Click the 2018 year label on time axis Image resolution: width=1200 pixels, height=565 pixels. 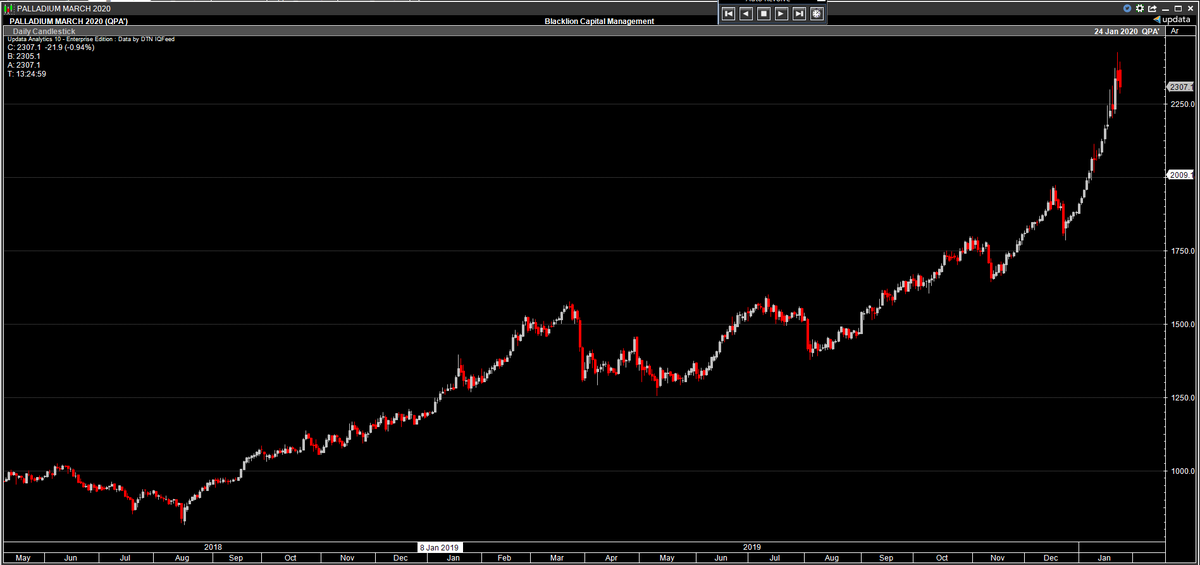point(213,547)
